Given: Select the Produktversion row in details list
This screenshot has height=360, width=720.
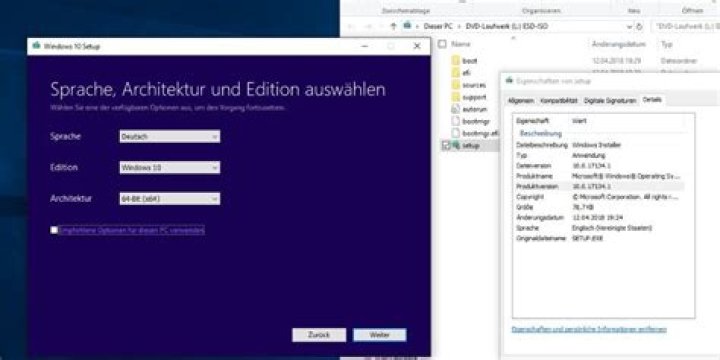Looking at the screenshot, I should point(599,186).
